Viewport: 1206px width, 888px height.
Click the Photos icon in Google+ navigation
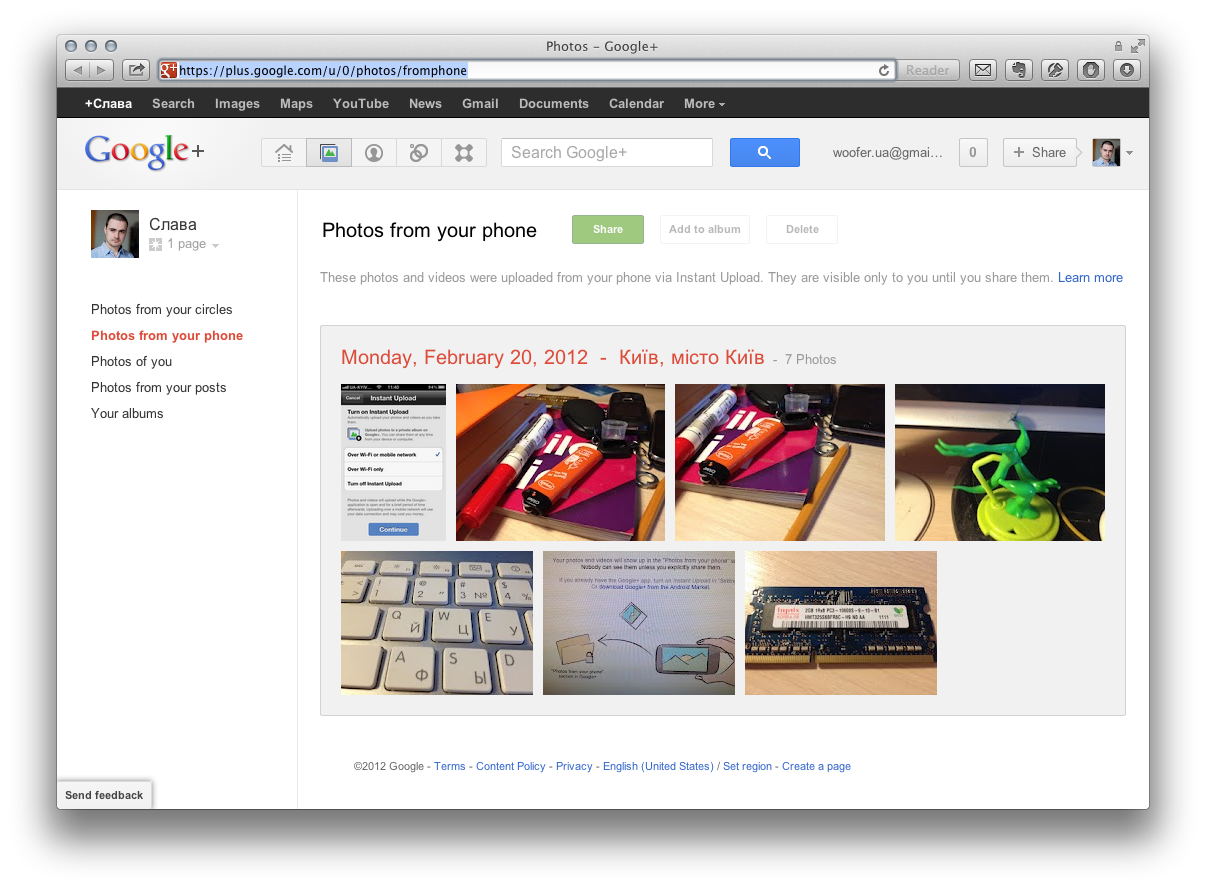coord(329,152)
